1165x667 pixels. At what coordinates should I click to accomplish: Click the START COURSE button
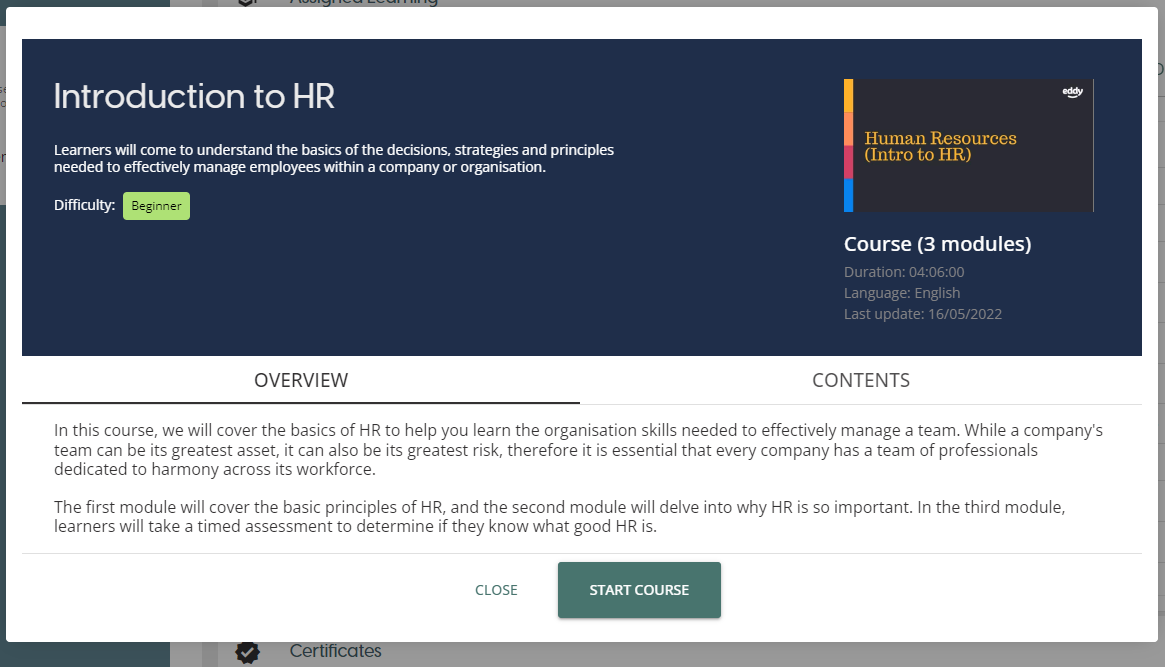click(x=639, y=590)
